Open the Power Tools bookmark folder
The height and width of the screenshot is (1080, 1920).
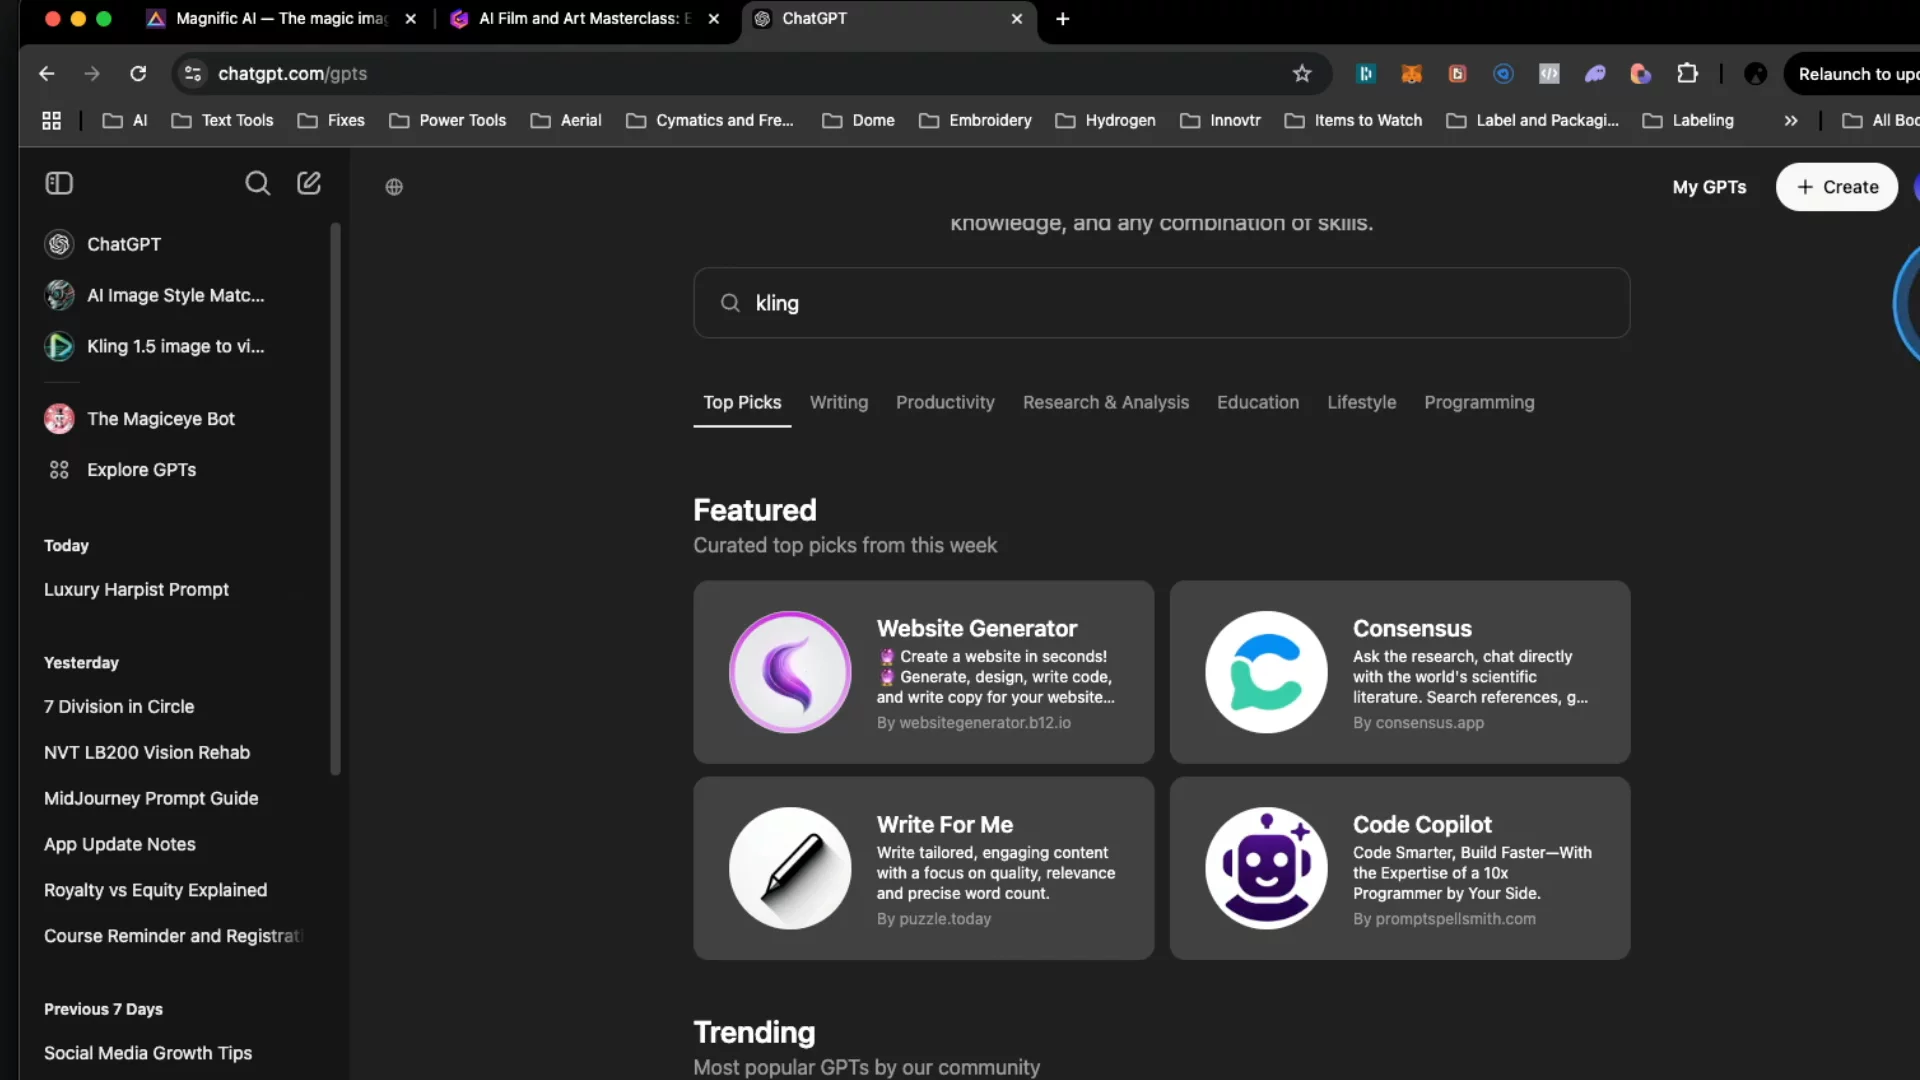448,120
